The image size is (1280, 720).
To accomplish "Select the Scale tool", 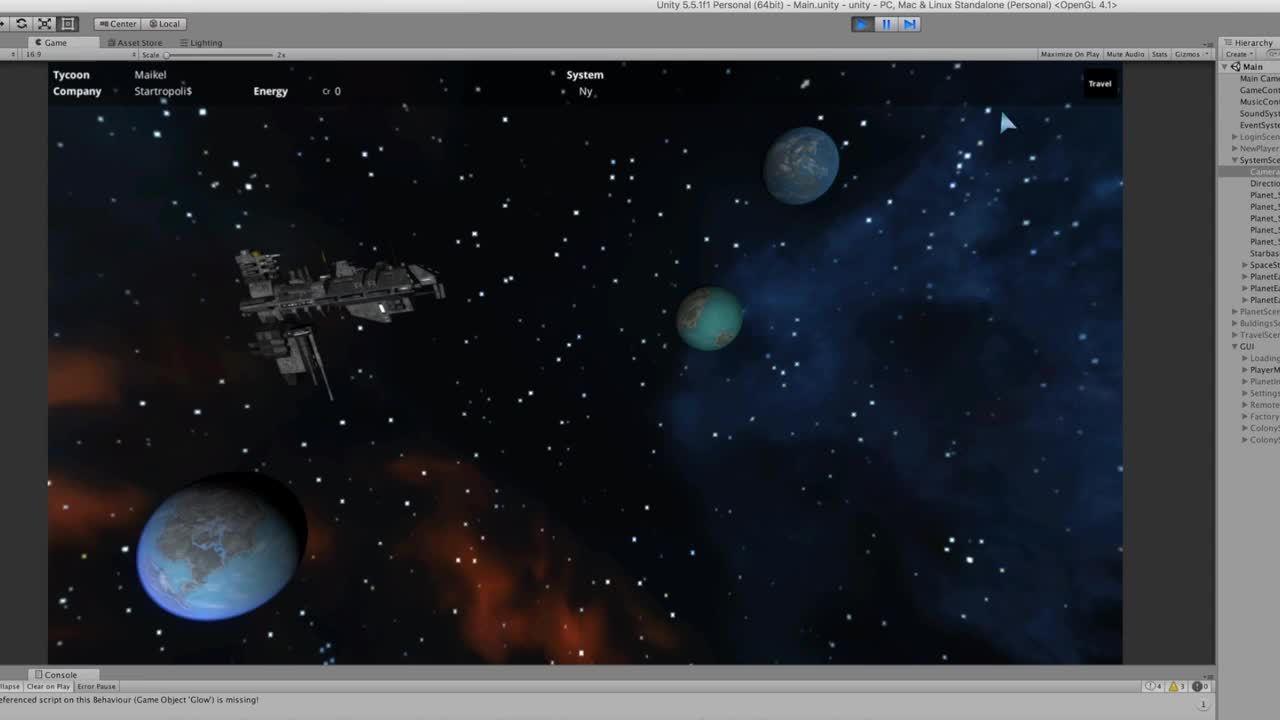I will click(x=44, y=23).
